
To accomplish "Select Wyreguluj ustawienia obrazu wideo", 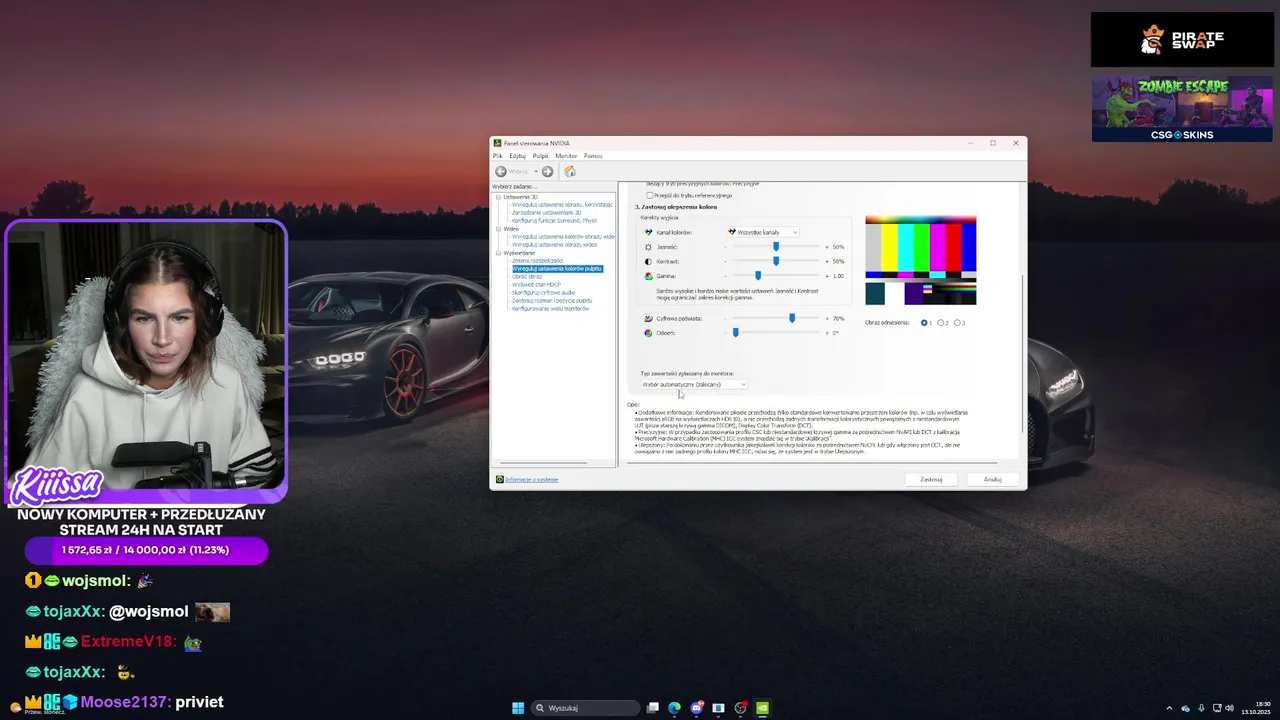I will (x=555, y=244).
